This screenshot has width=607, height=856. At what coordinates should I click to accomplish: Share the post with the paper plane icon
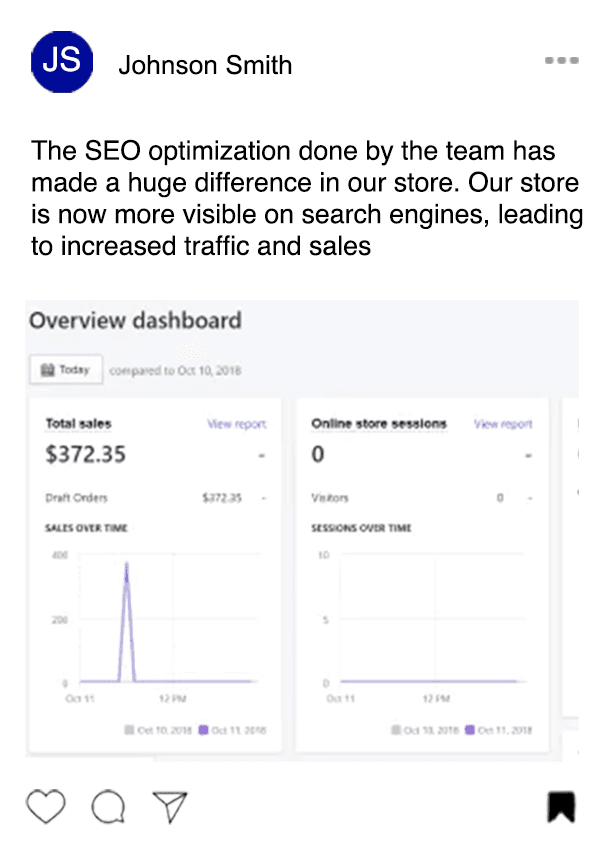click(169, 806)
